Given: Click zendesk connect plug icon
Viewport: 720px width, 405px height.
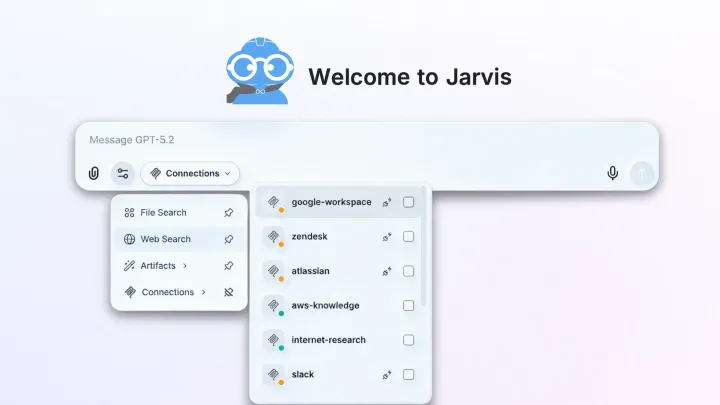Looking at the screenshot, I should pyautogui.click(x=387, y=237).
